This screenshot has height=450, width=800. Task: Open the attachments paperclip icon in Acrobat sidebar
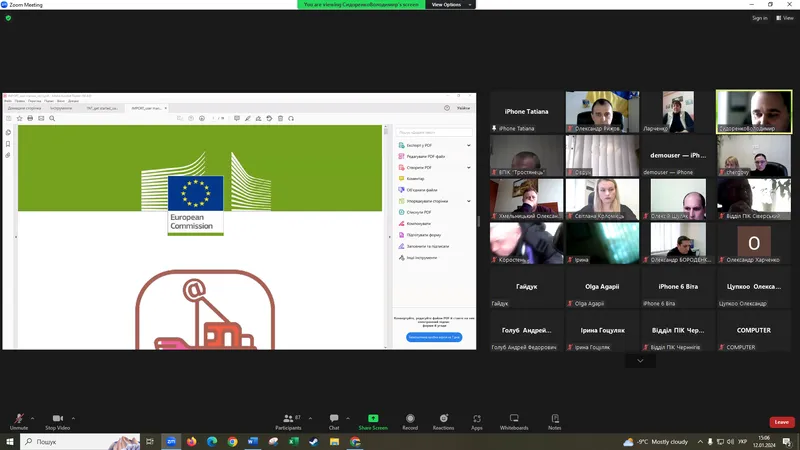(x=8, y=155)
